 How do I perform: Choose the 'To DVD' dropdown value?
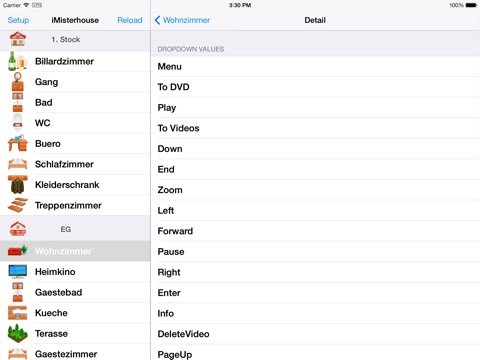point(315,87)
